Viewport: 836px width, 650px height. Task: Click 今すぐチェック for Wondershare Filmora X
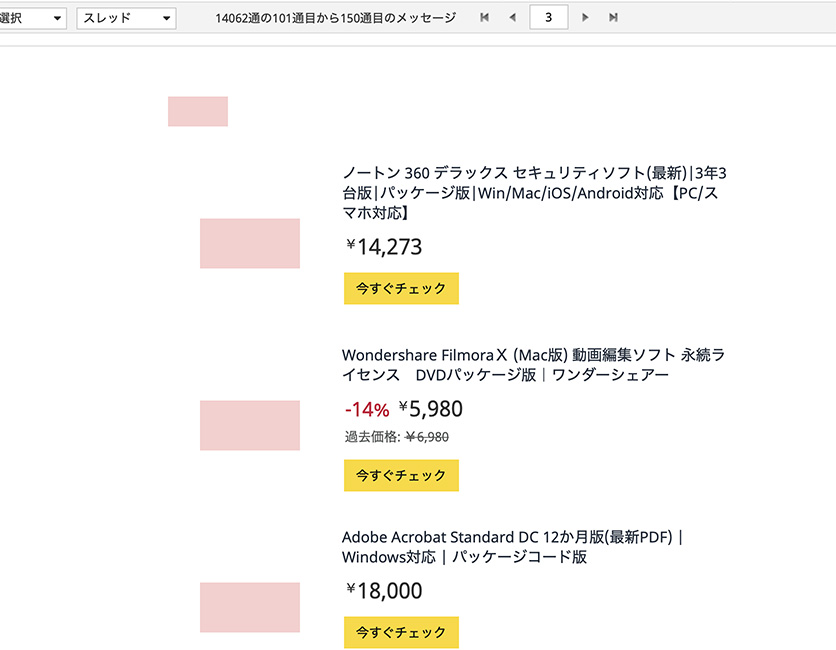401,475
